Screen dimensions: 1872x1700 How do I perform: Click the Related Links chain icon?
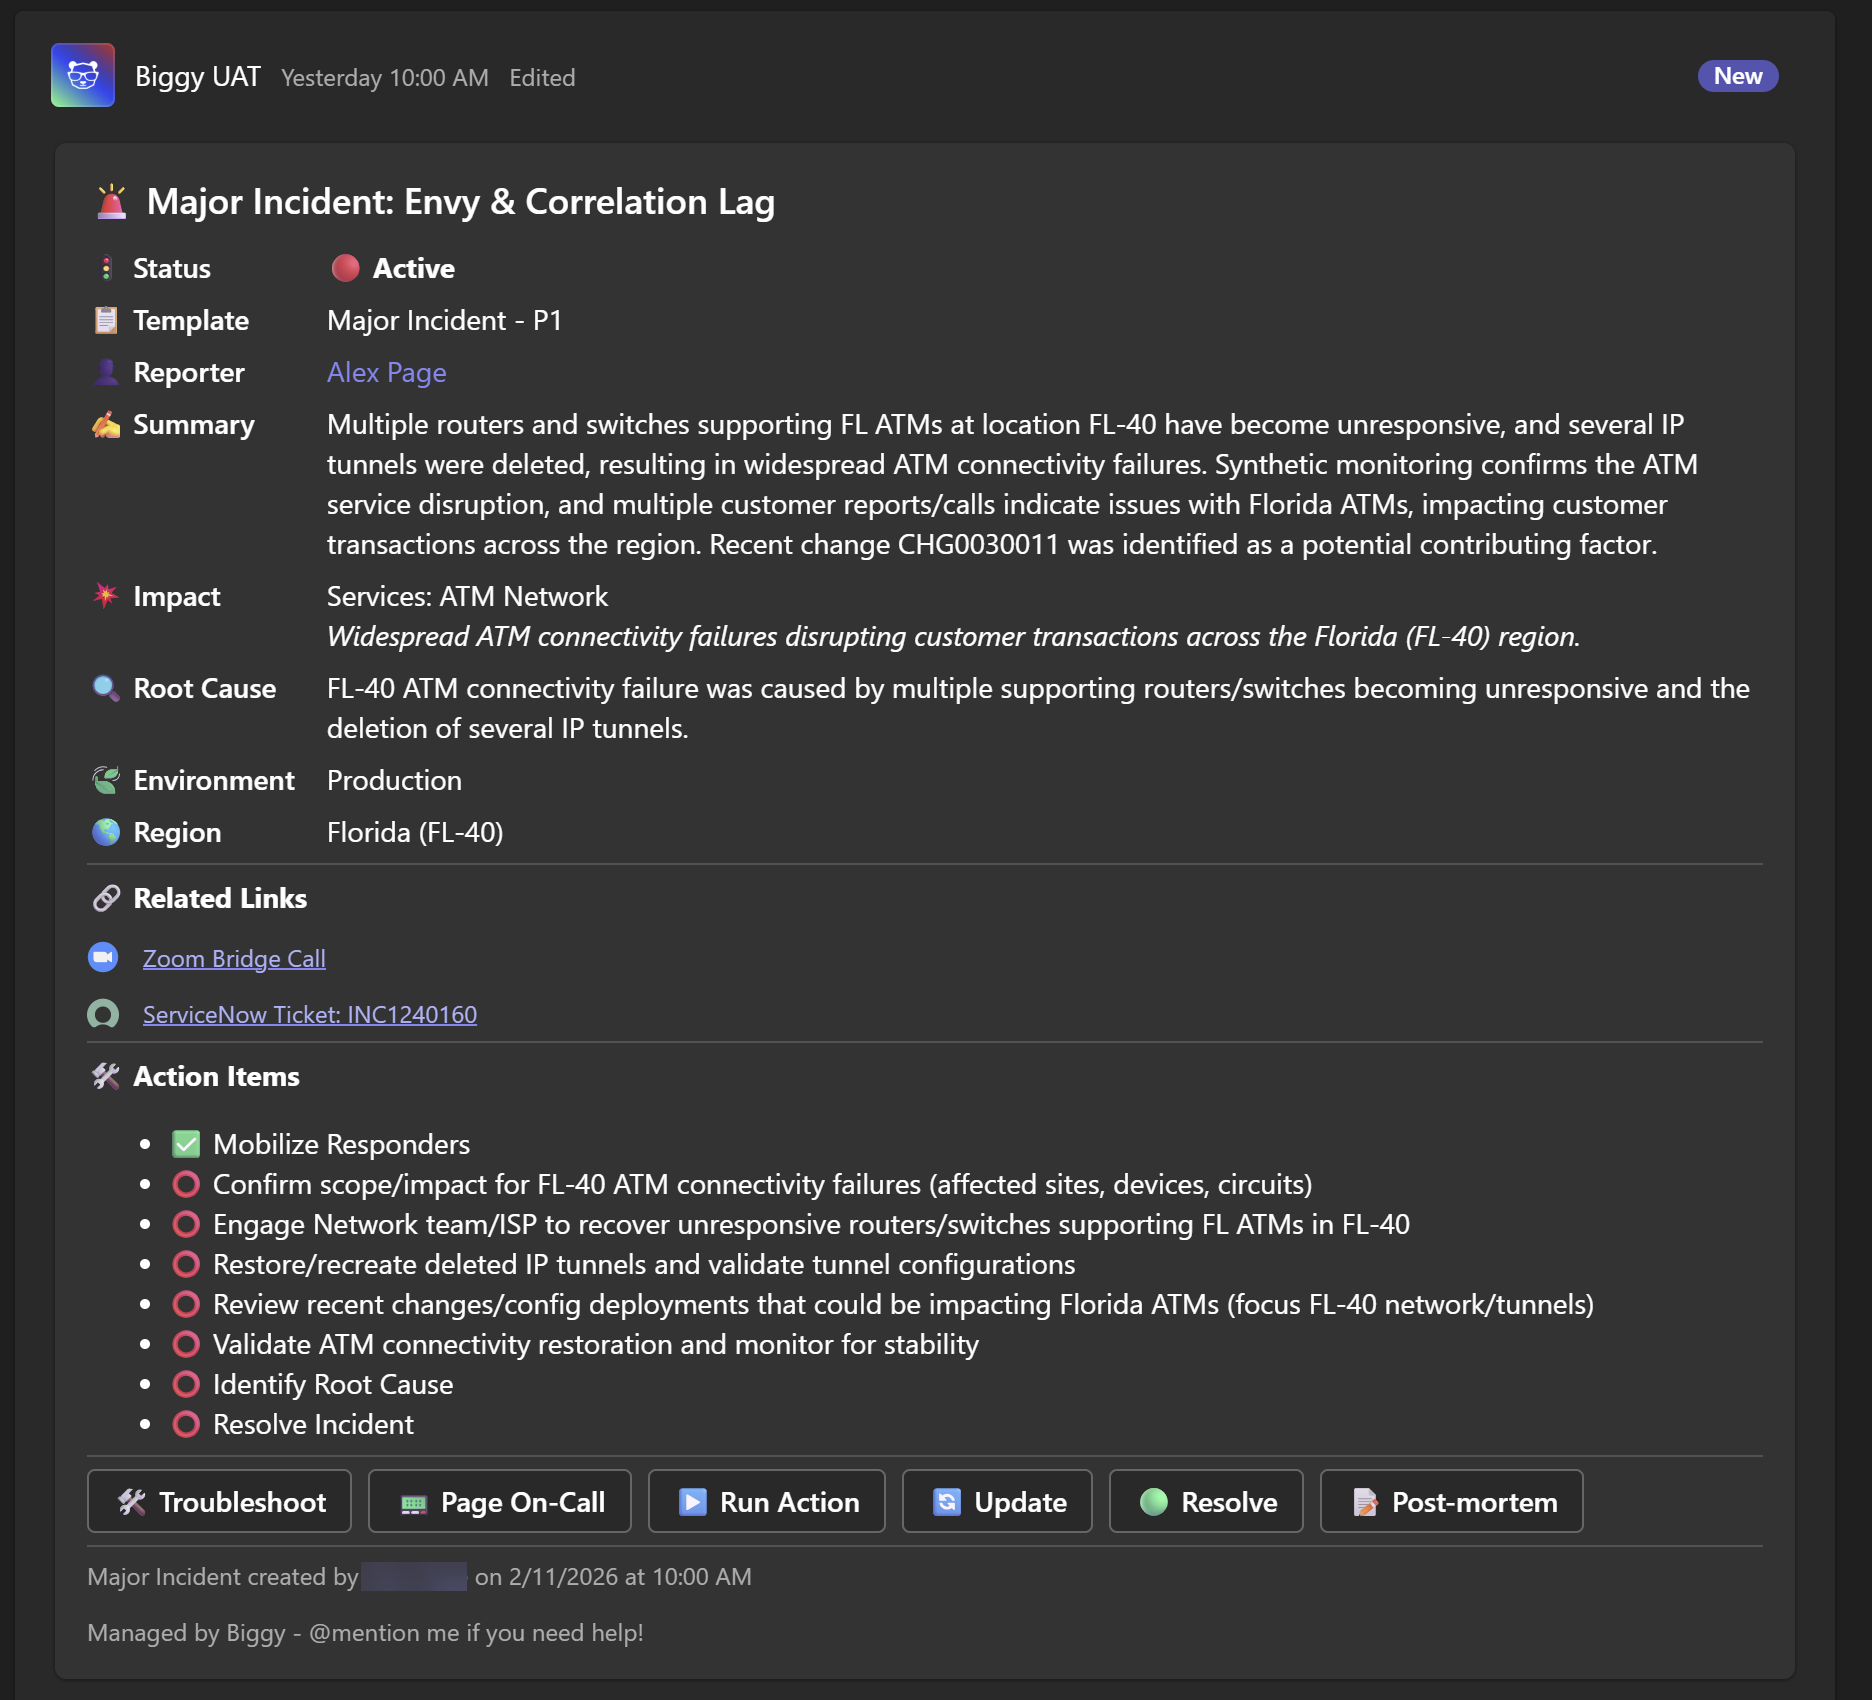[x=106, y=898]
